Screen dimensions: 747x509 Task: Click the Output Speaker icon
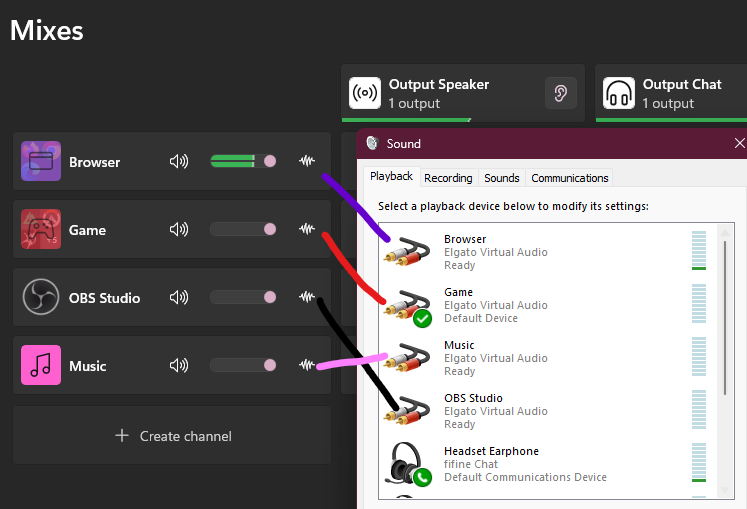365,93
